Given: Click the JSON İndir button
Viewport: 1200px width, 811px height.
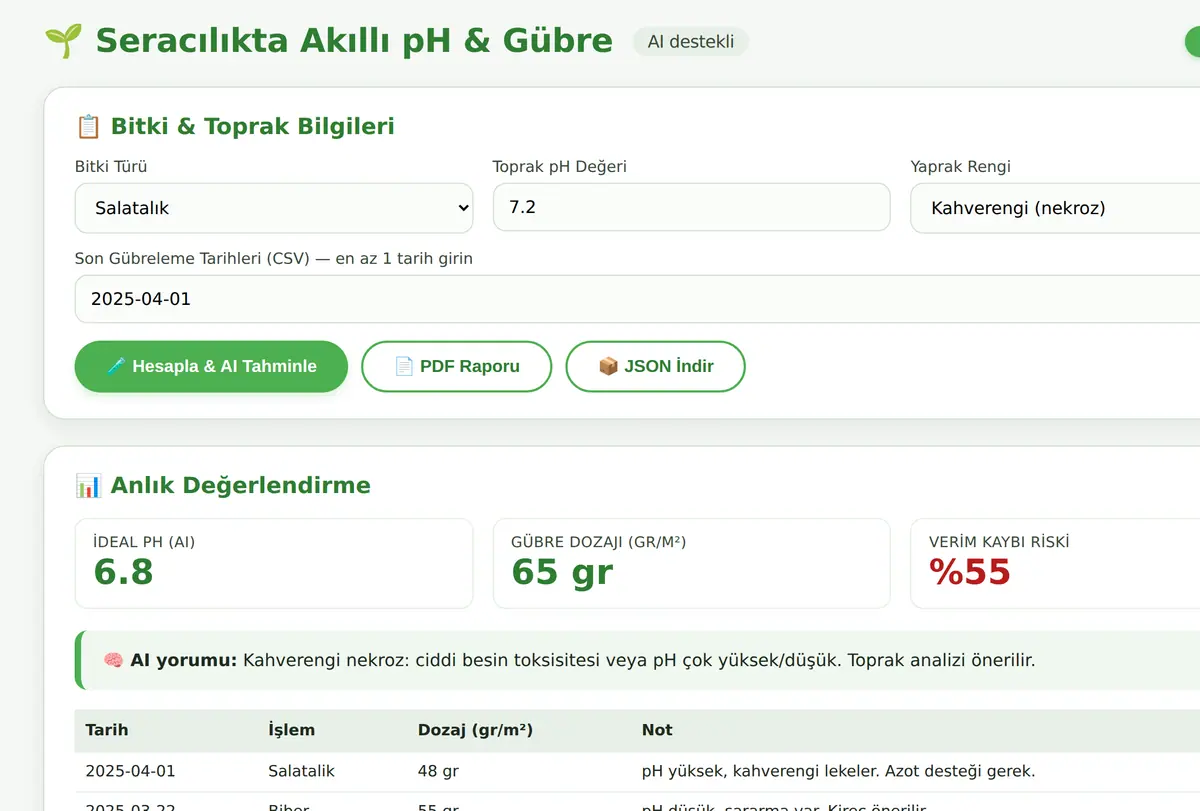Looking at the screenshot, I should click(x=655, y=366).
